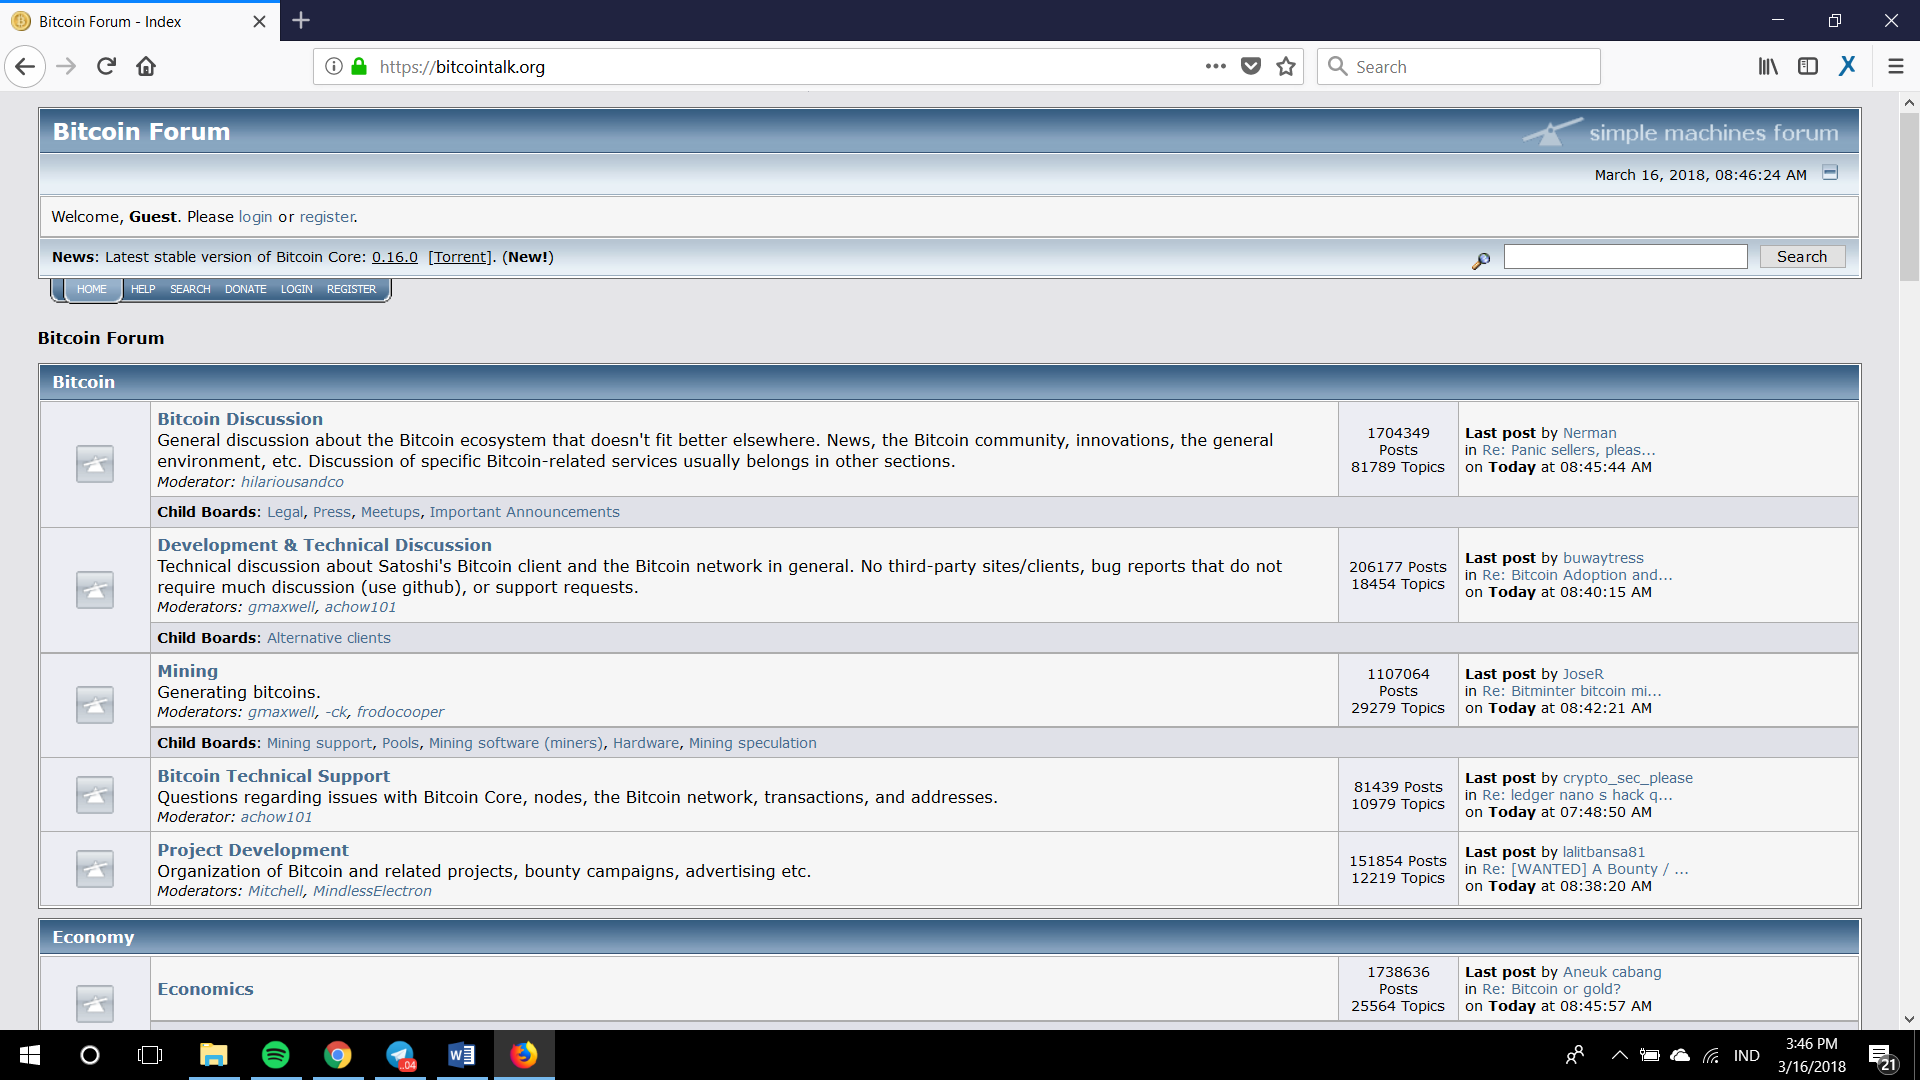Click the LOGIN navigation button
This screenshot has height=1080, width=1920.
point(295,289)
